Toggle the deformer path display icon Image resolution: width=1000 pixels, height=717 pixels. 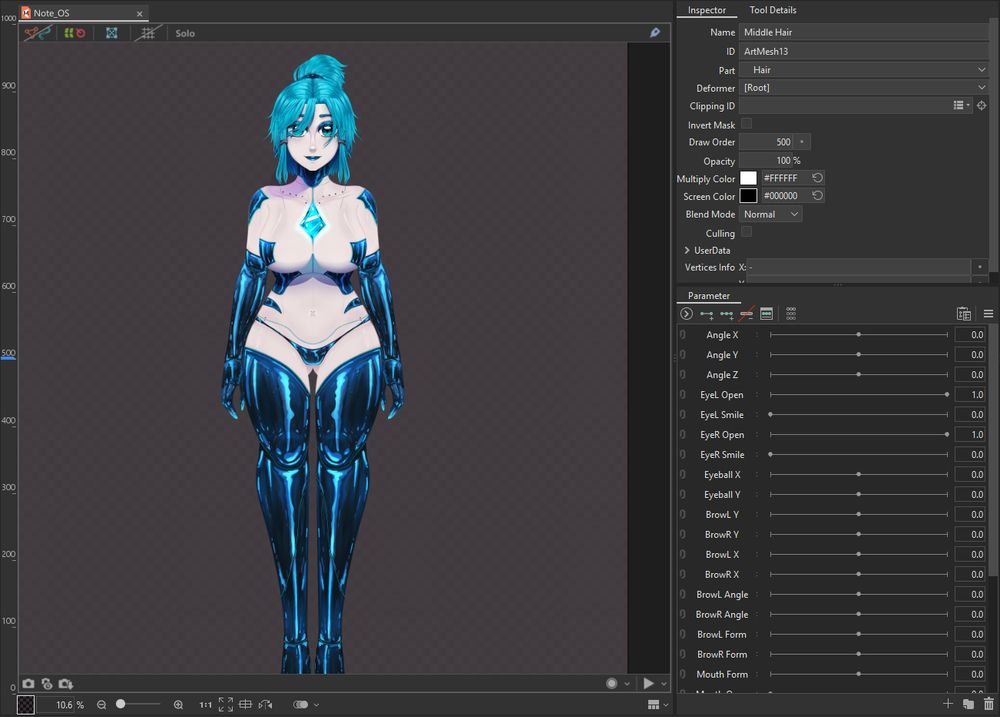click(37, 33)
